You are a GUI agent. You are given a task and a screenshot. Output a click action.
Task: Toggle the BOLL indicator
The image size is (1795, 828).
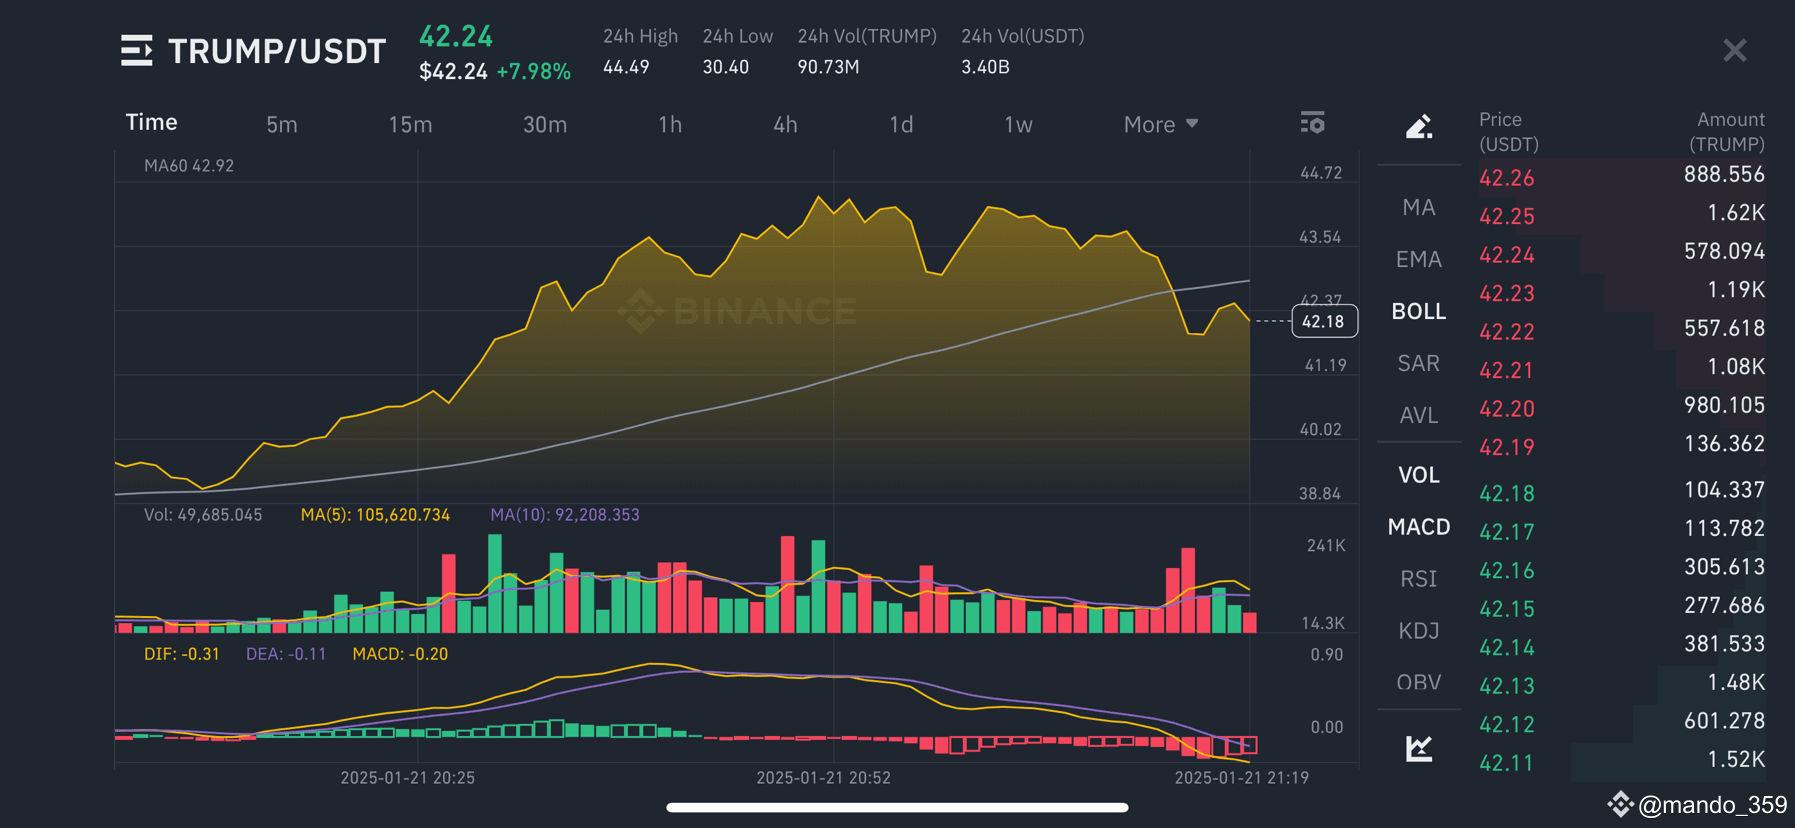pos(1419,311)
